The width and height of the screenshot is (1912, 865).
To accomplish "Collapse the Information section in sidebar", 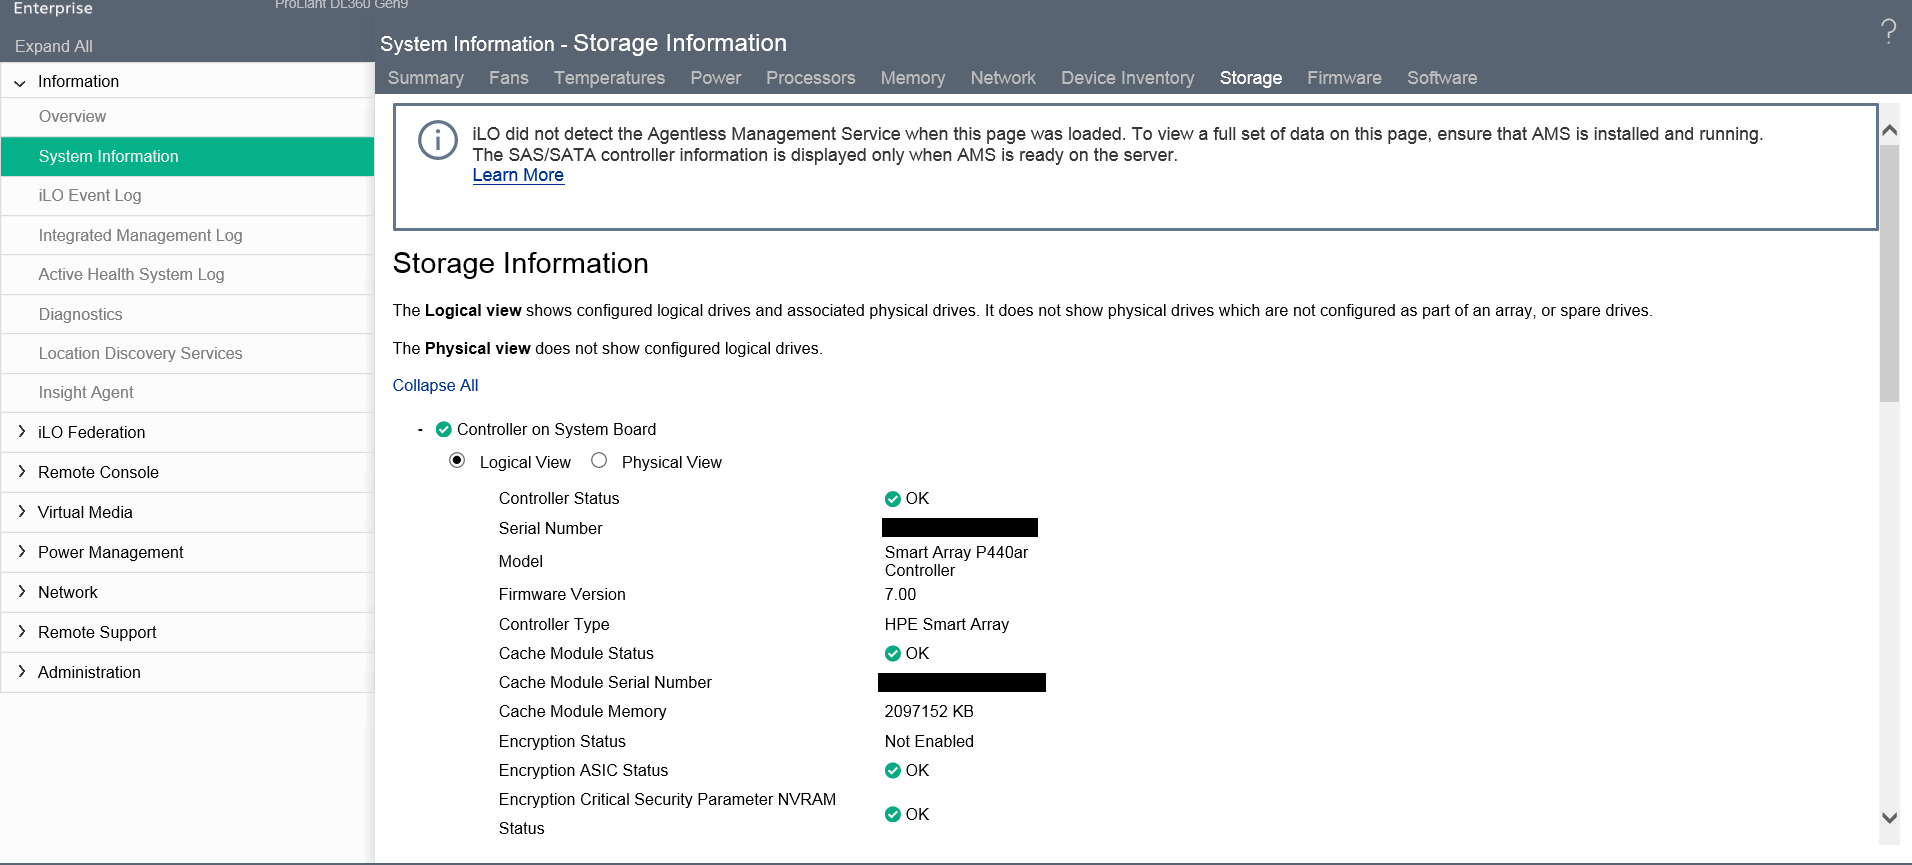I will point(20,83).
